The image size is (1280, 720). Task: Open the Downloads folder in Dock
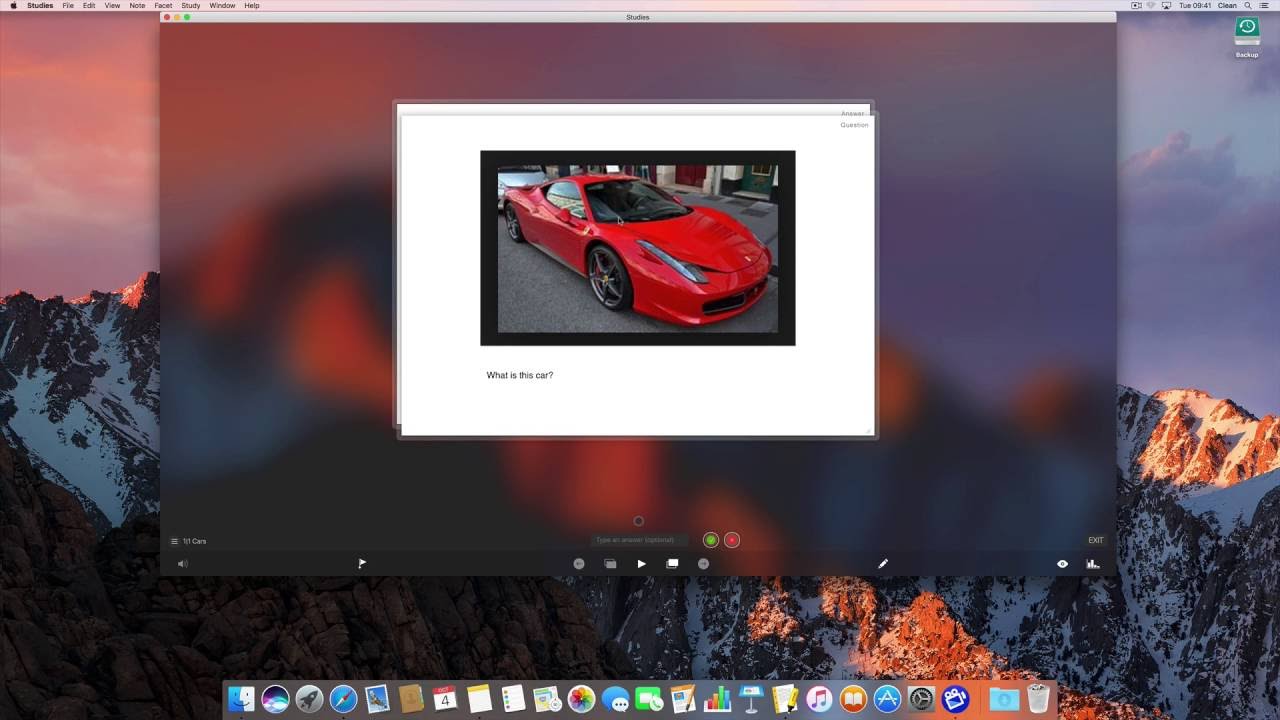(x=1003, y=699)
